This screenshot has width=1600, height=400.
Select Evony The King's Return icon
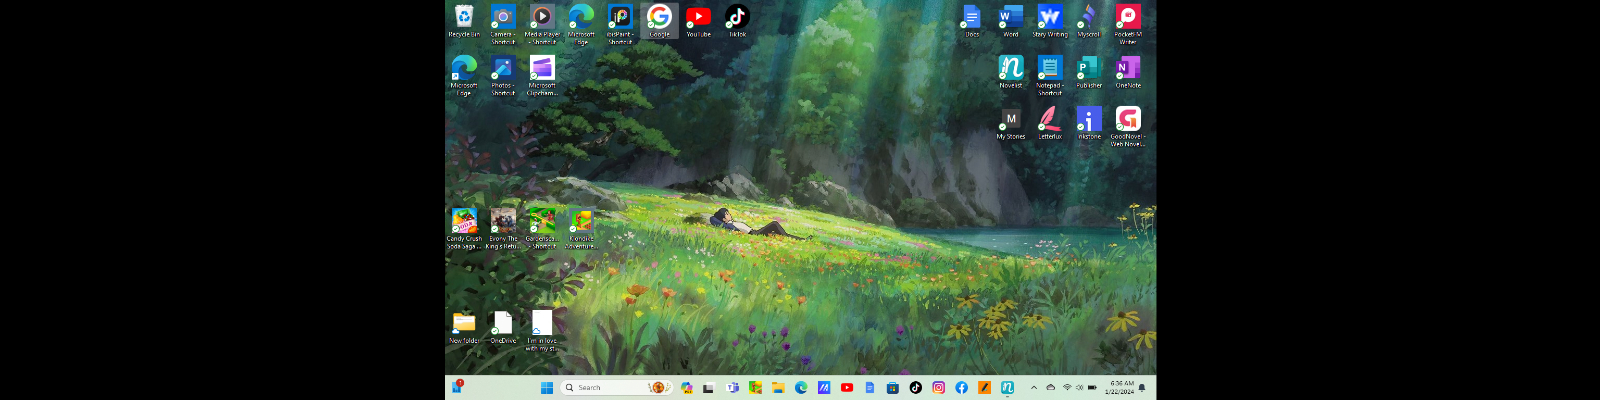point(503,228)
